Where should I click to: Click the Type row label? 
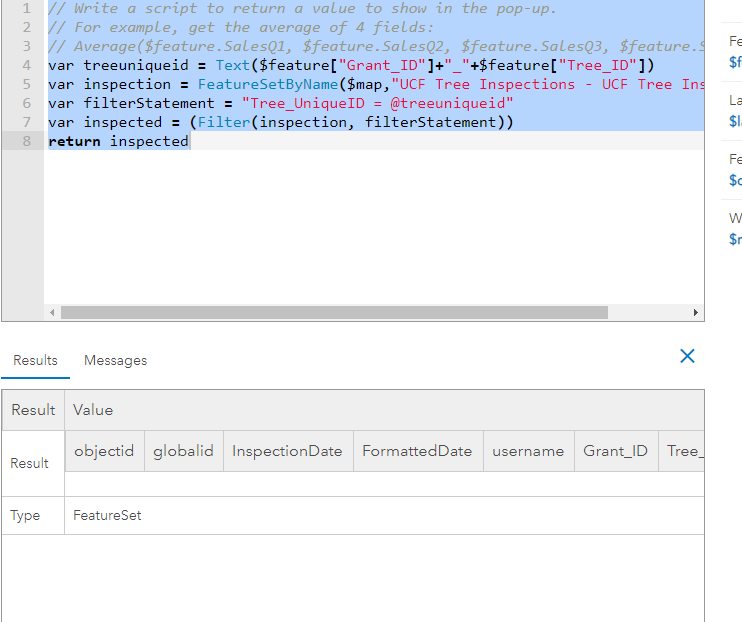tap(25, 515)
